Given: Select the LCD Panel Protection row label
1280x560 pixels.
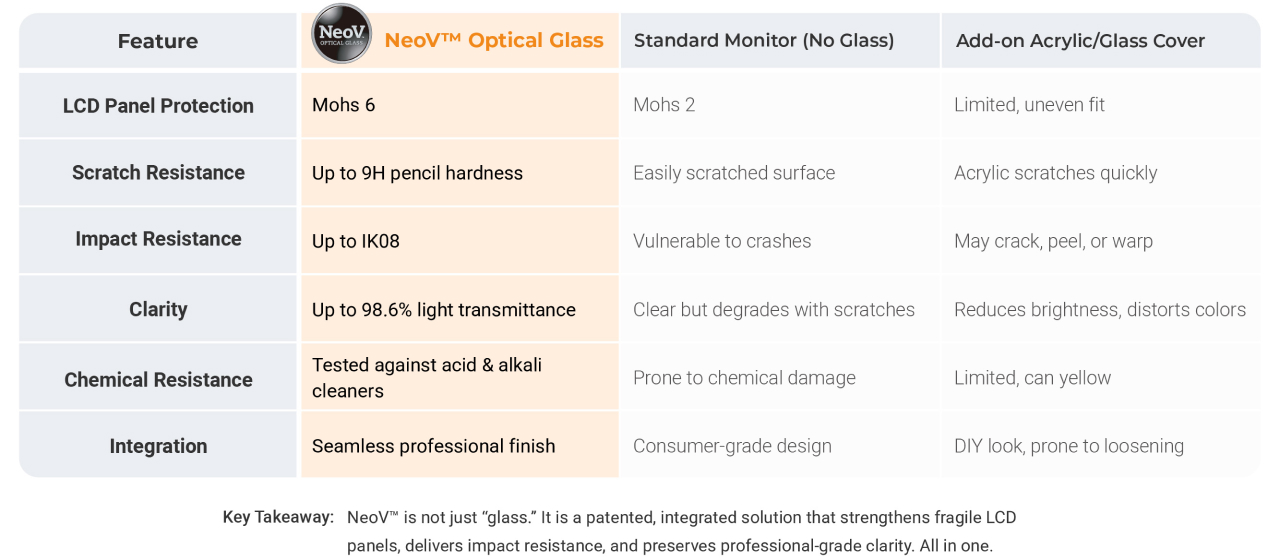Looking at the screenshot, I should coord(158,106).
